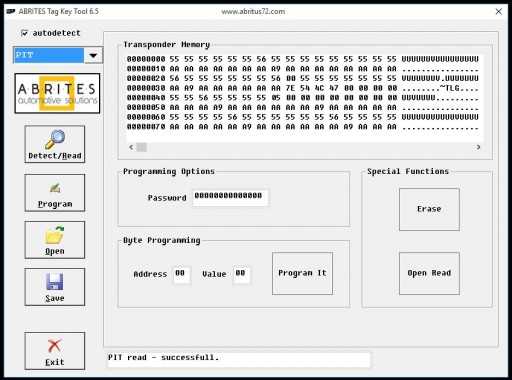Click the 'Transponder Memory' group label
This screenshot has width=512, height=380.
pyautogui.click(x=167, y=45)
